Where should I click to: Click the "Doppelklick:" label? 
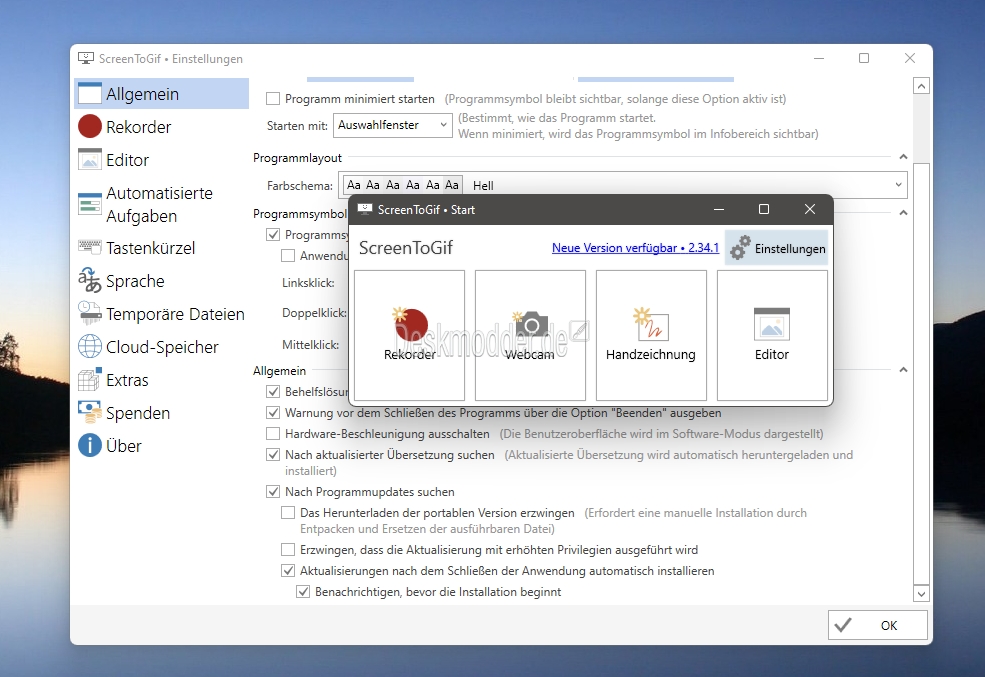(314, 312)
